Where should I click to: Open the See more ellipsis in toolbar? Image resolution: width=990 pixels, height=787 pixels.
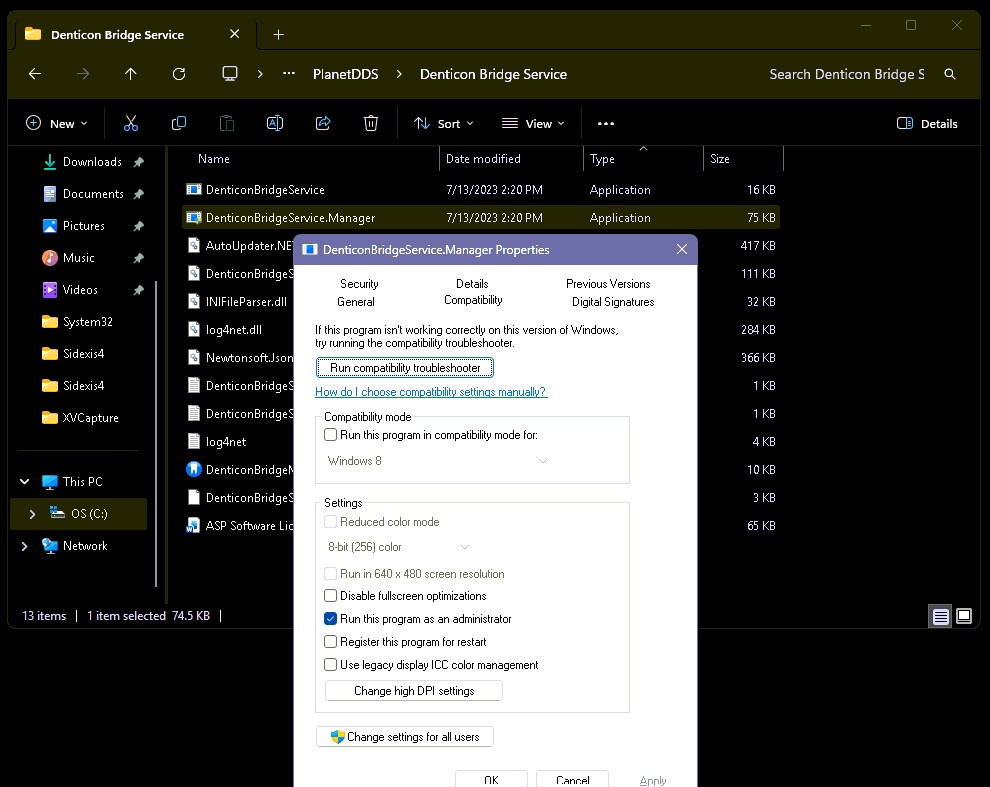point(605,124)
